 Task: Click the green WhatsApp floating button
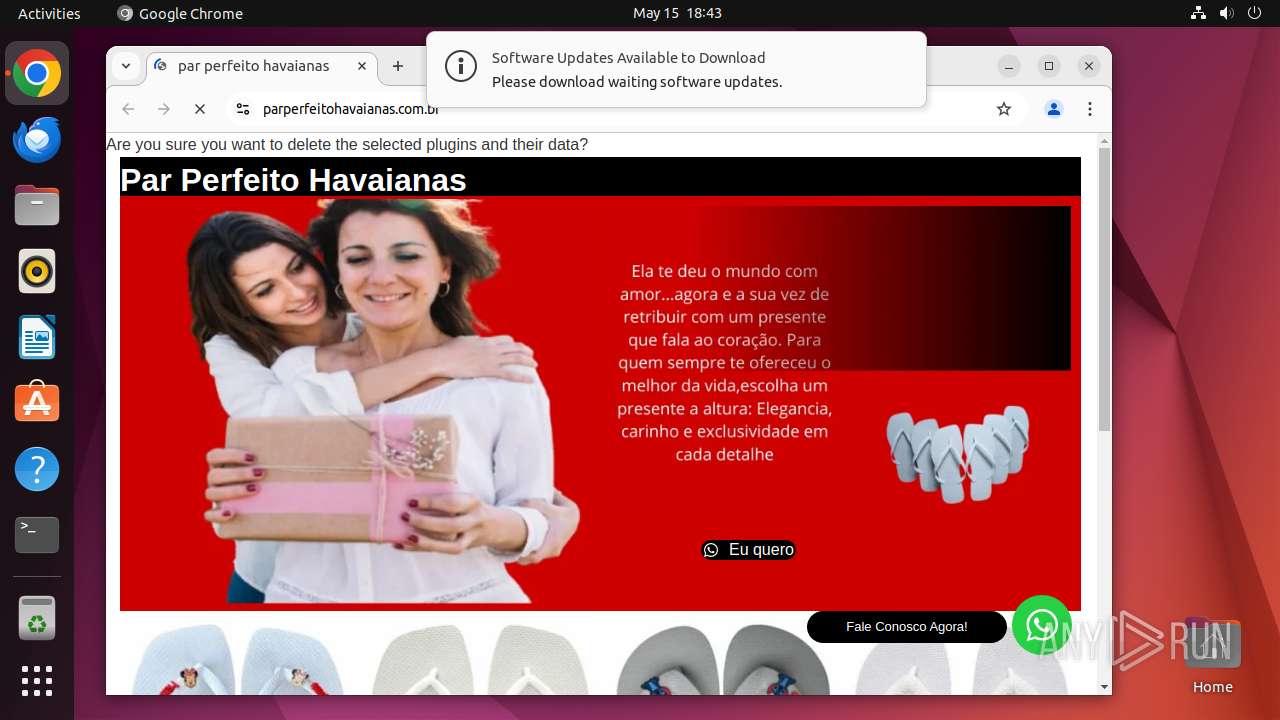(x=1042, y=625)
